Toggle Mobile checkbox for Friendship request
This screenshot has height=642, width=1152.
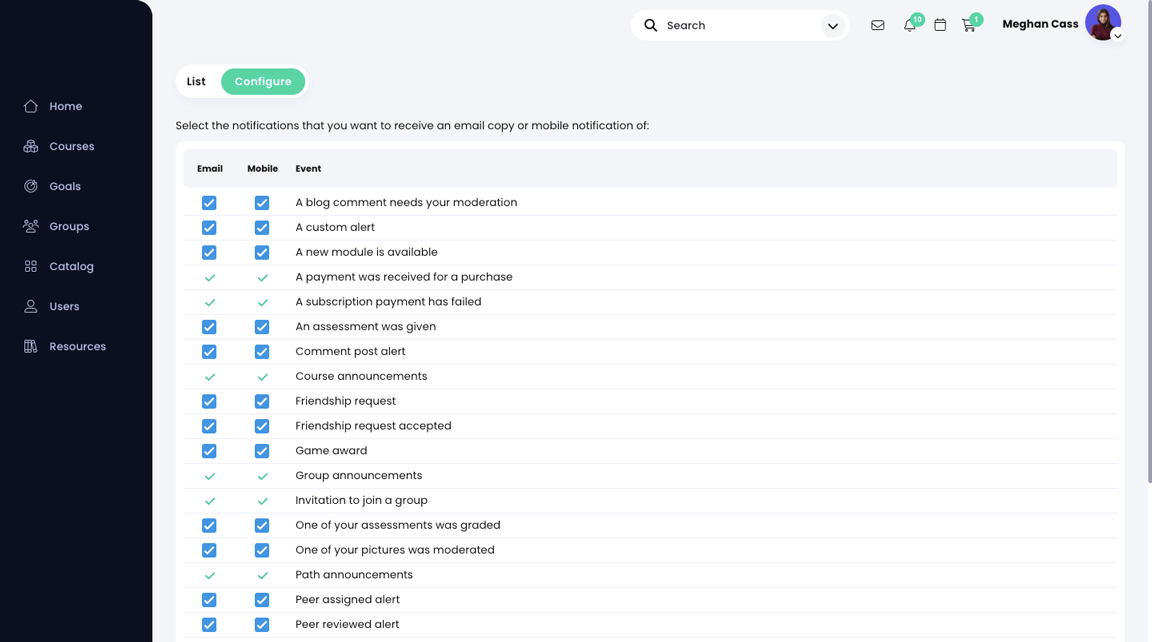262,401
